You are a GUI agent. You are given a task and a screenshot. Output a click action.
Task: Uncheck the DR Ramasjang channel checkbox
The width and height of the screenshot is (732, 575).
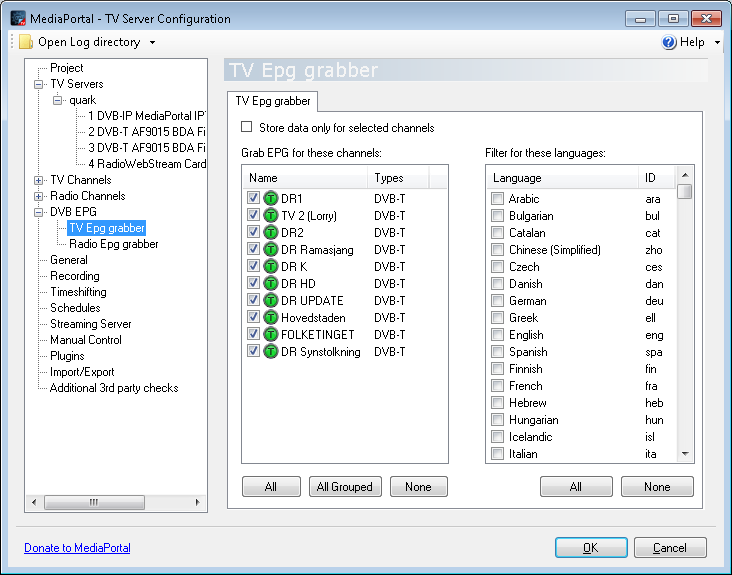[x=253, y=249]
